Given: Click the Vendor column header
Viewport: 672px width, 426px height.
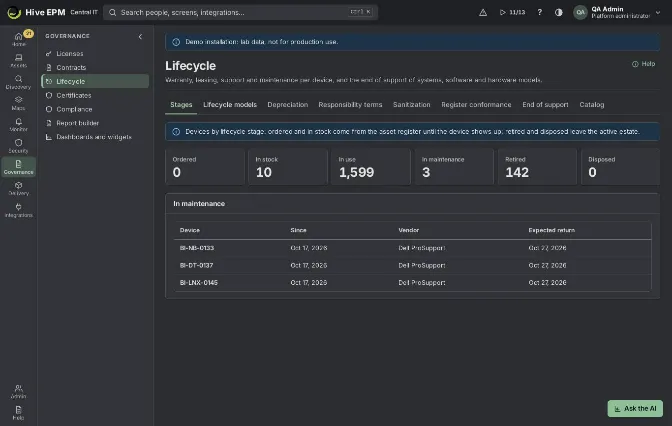Looking at the screenshot, I should (x=408, y=230).
